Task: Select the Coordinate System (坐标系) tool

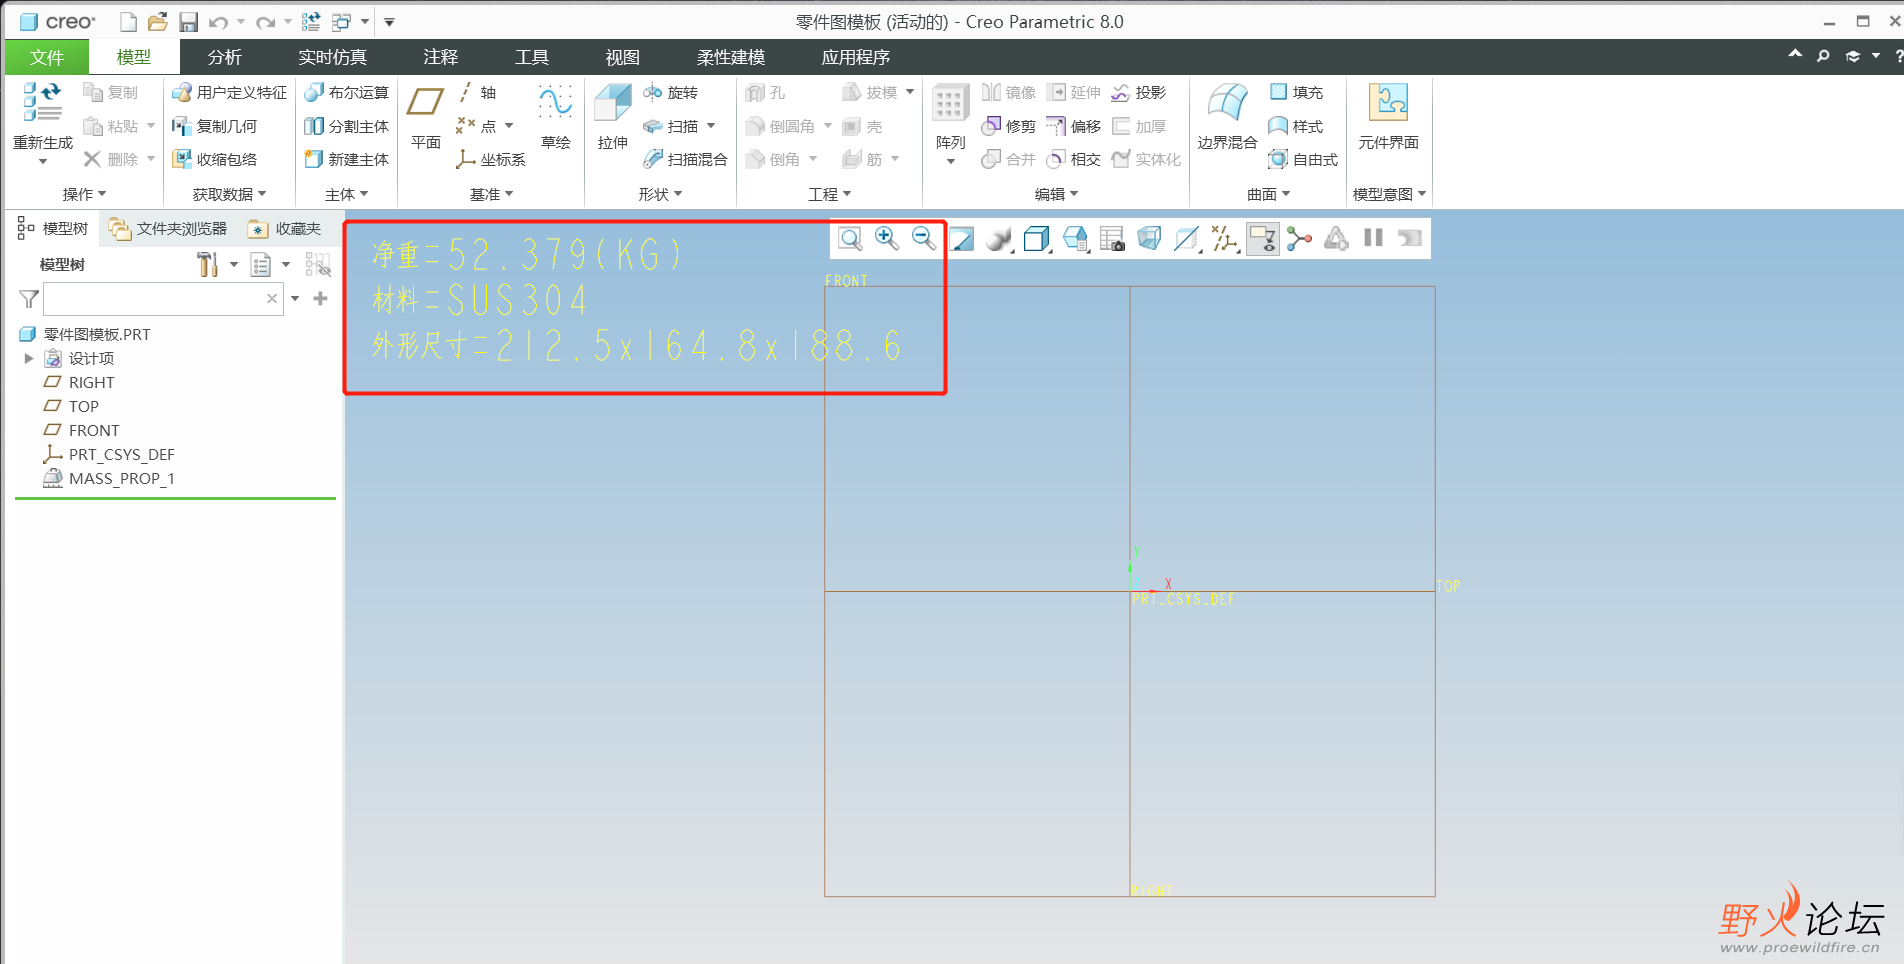Action: [x=491, y=159]
